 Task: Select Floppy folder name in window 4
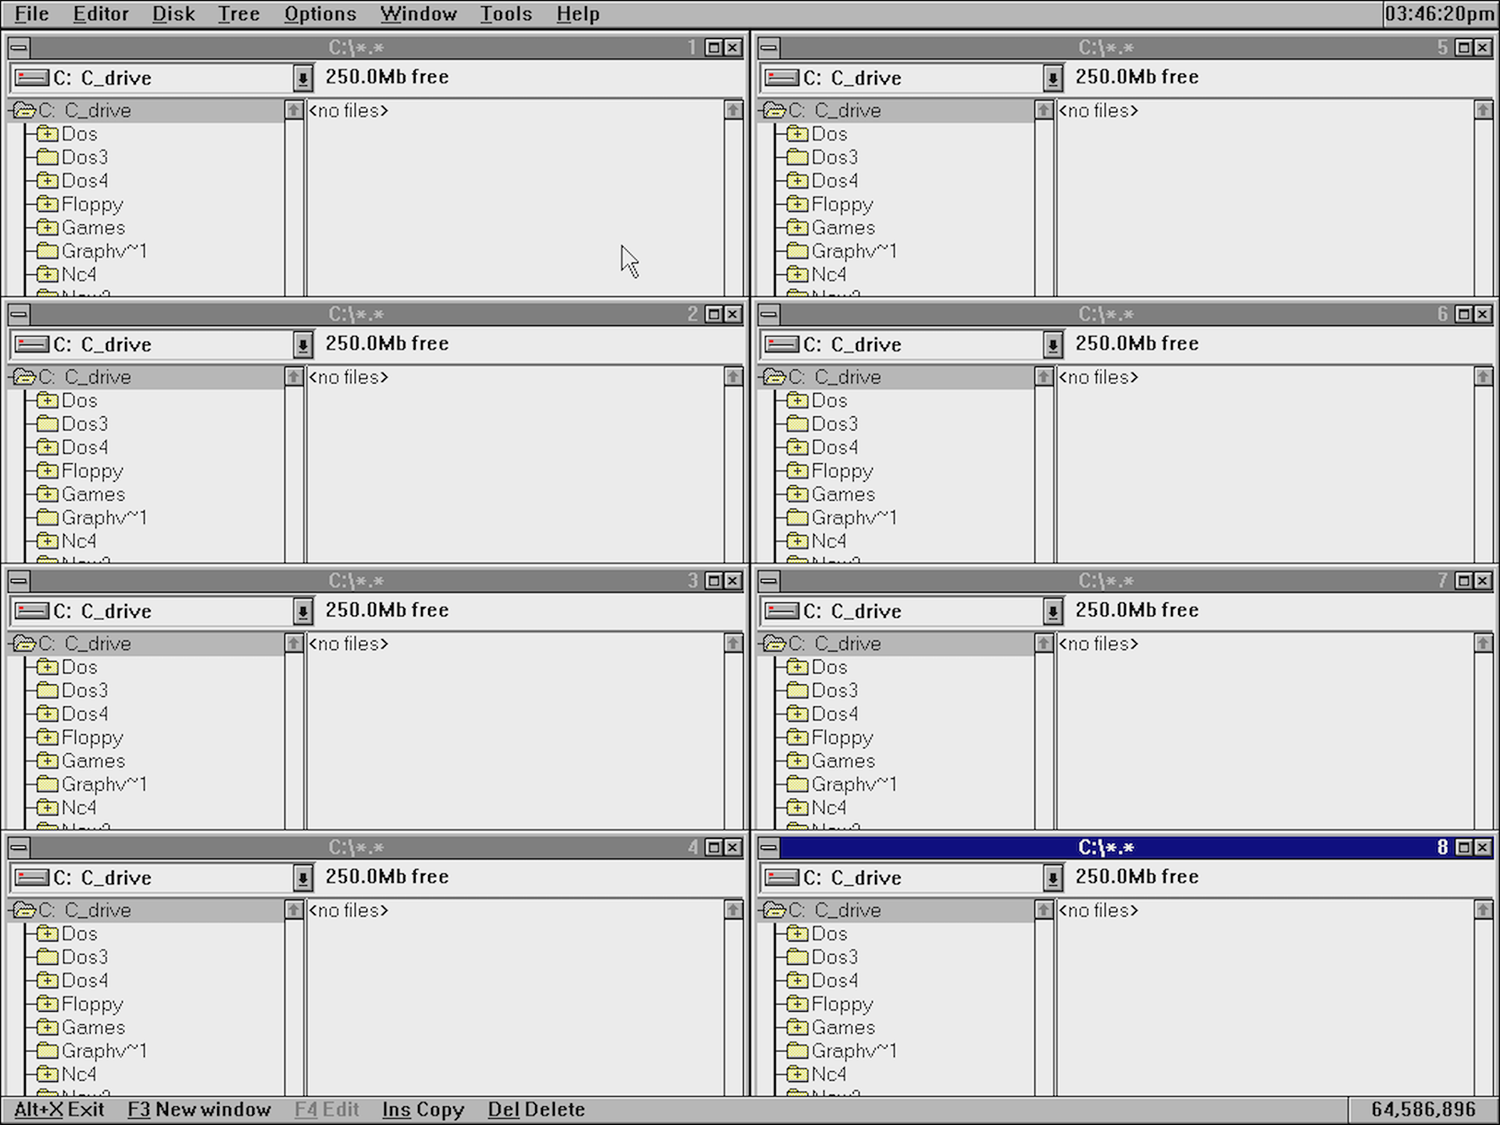coord(92,1004)
